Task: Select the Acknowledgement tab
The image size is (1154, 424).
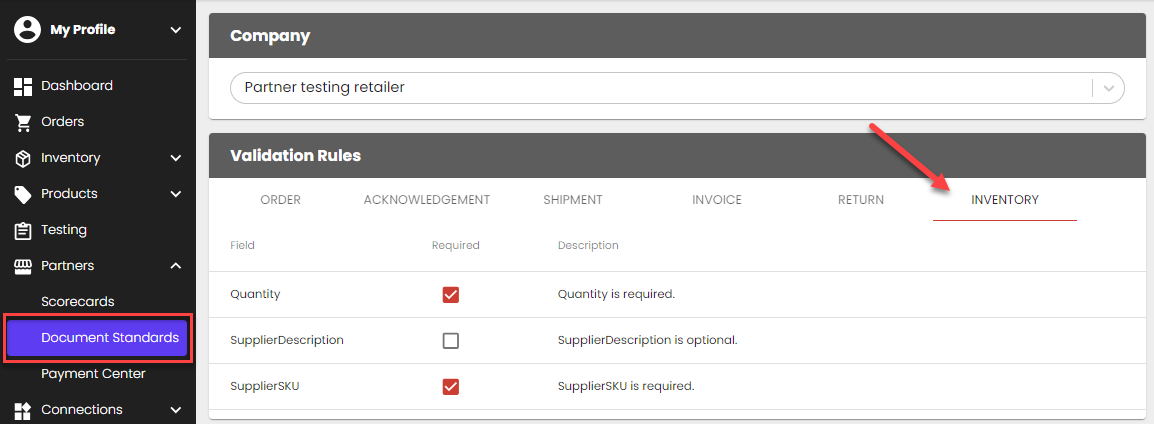Action: (427, 200)
